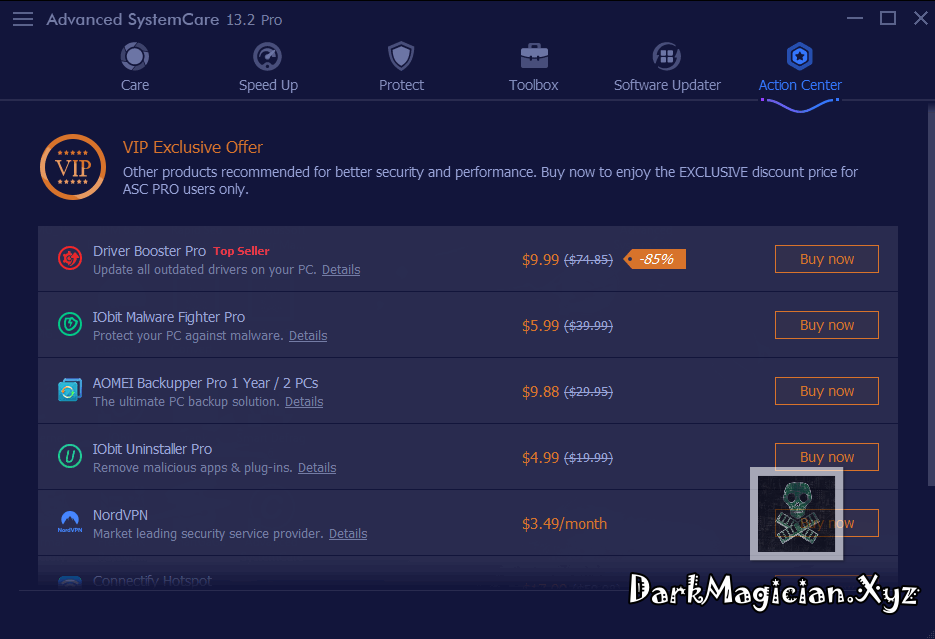Click the struck-through $29.95 original price

(589, 392)
